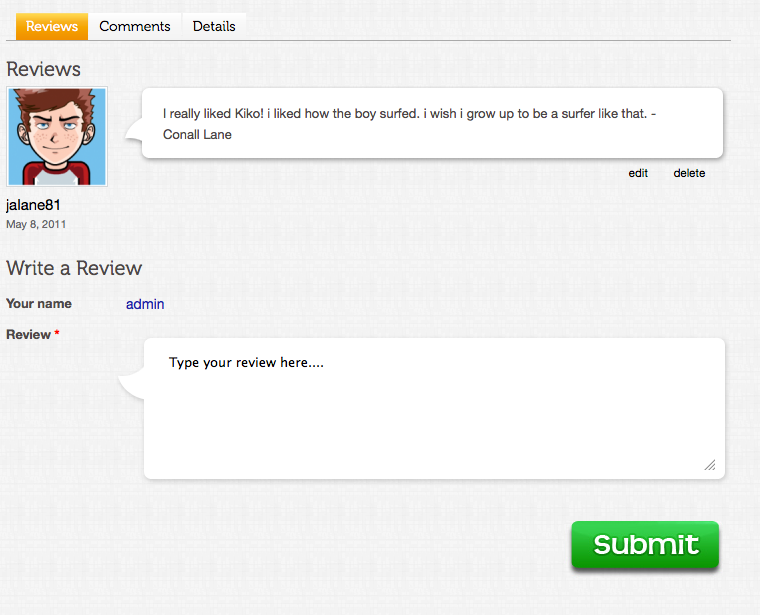The image size is (760, 615).
Task: Select the Reviews tab
Action: 52,26
